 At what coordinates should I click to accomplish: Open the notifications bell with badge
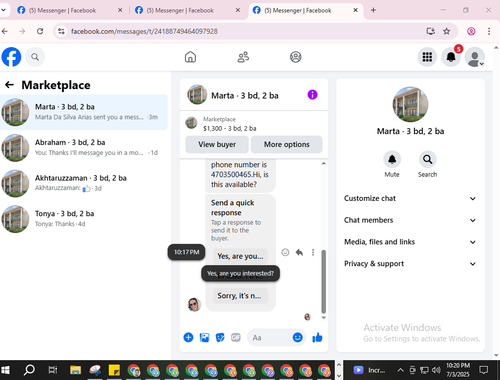tap(451, 57)
